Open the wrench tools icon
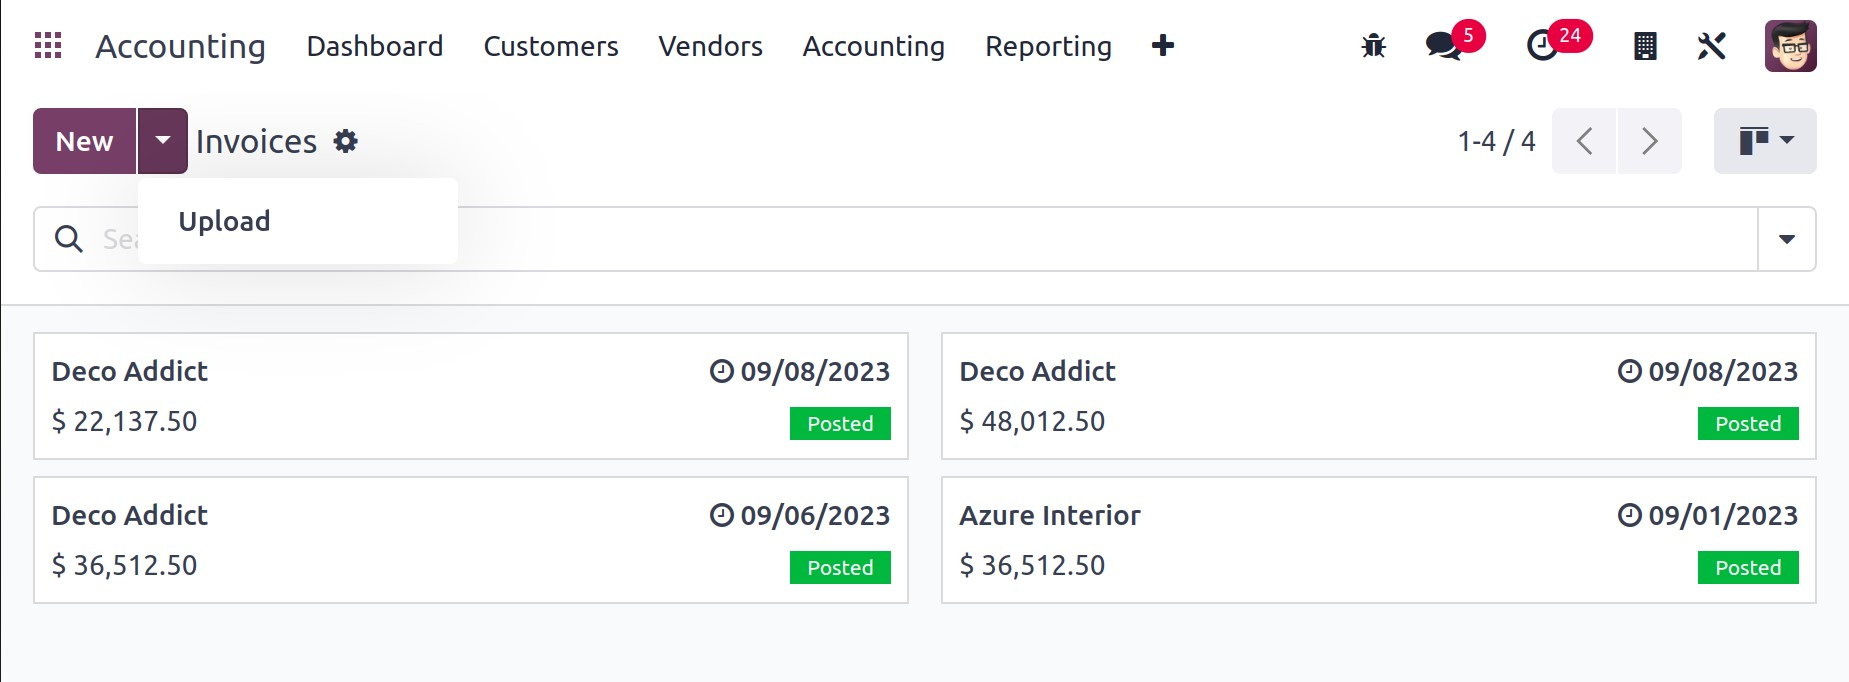 (1711, 46)
